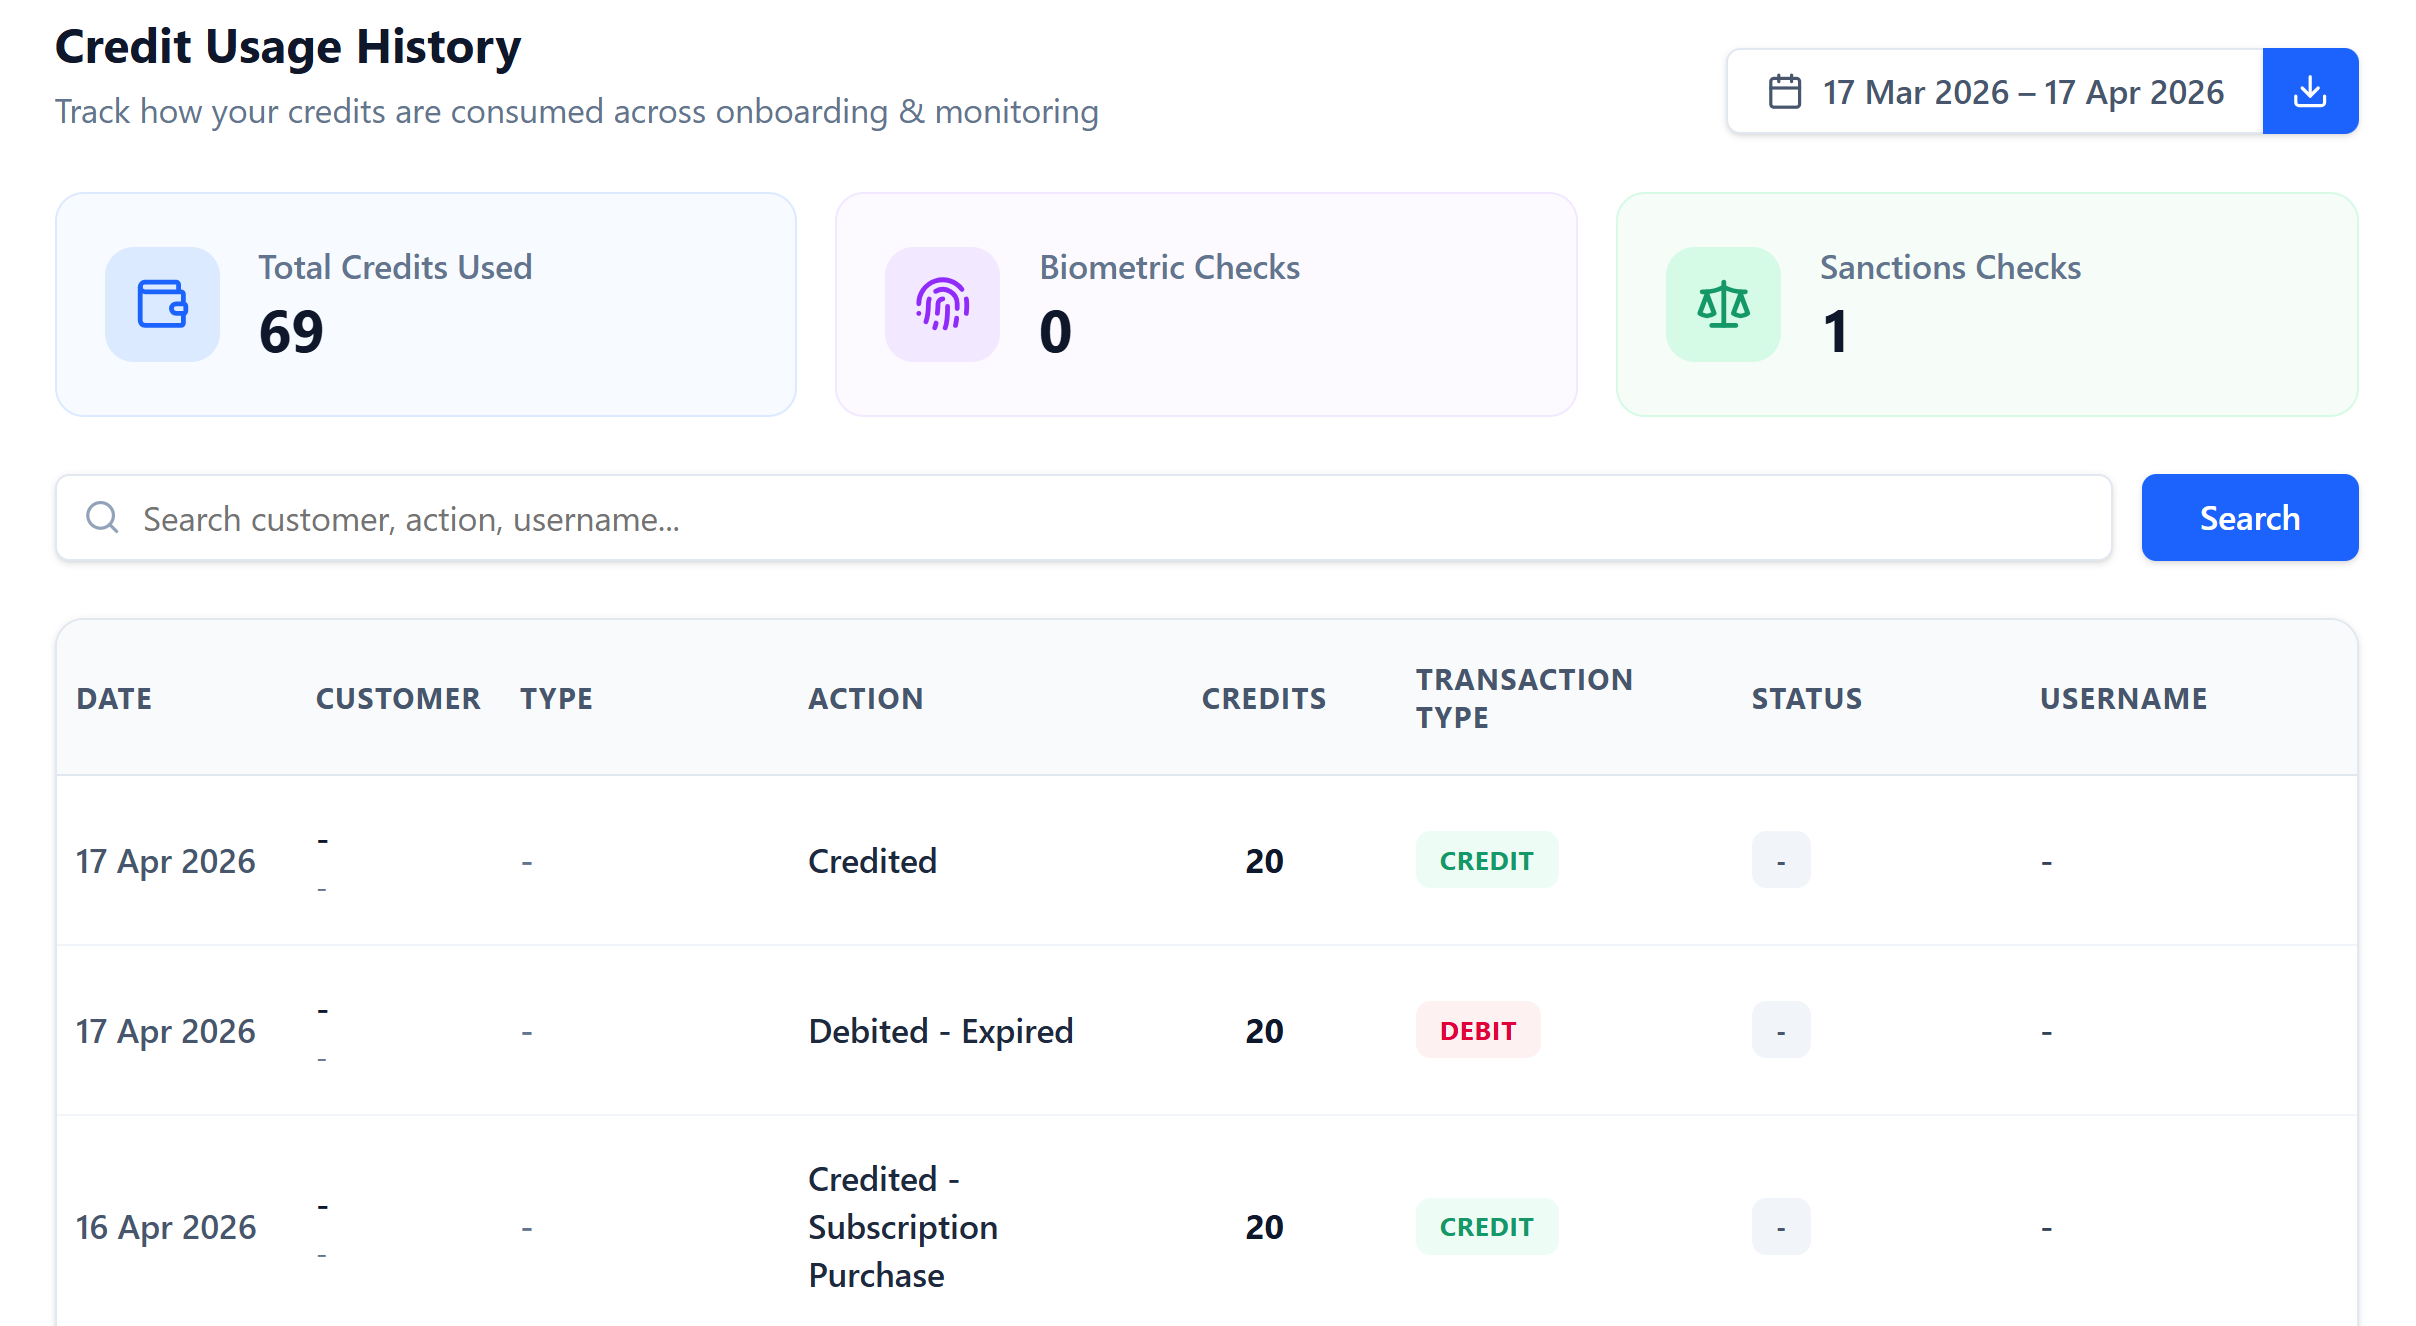
Task: Click the DEBIT badge on the Debited - Expired row
Action: pyautogui.click(x=1477, y=1029)
